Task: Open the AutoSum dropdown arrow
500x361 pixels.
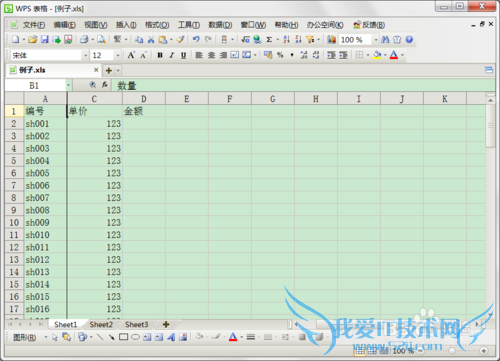Action: coord(277,40)
